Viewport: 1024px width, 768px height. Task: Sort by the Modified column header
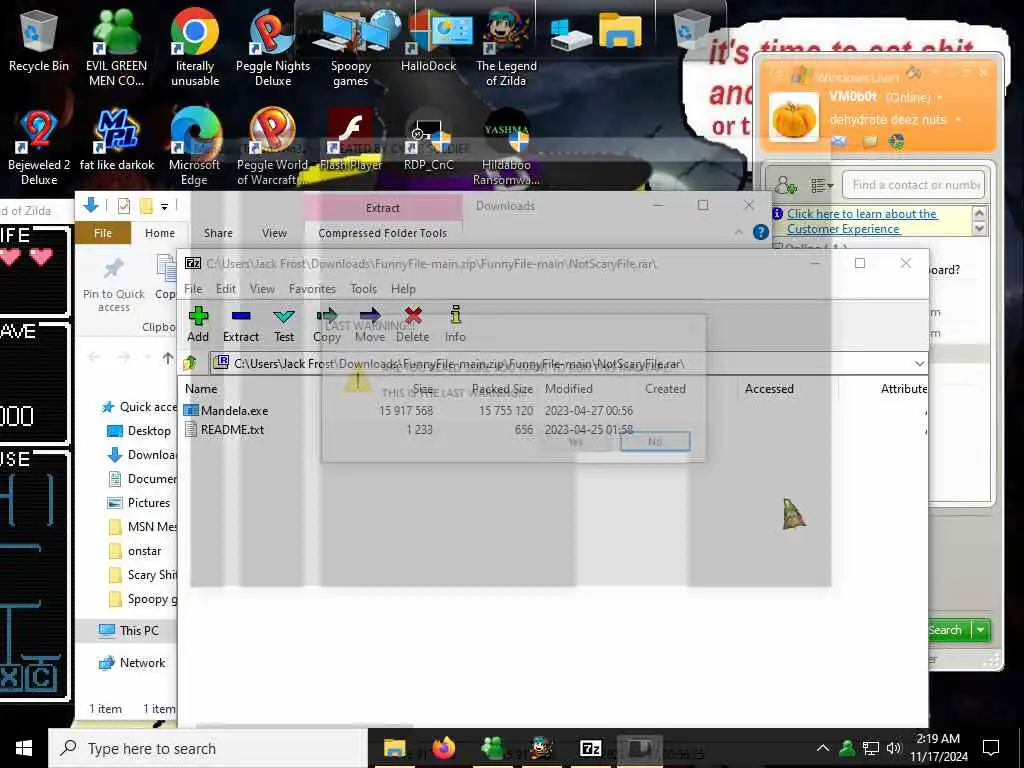(569, 389)
